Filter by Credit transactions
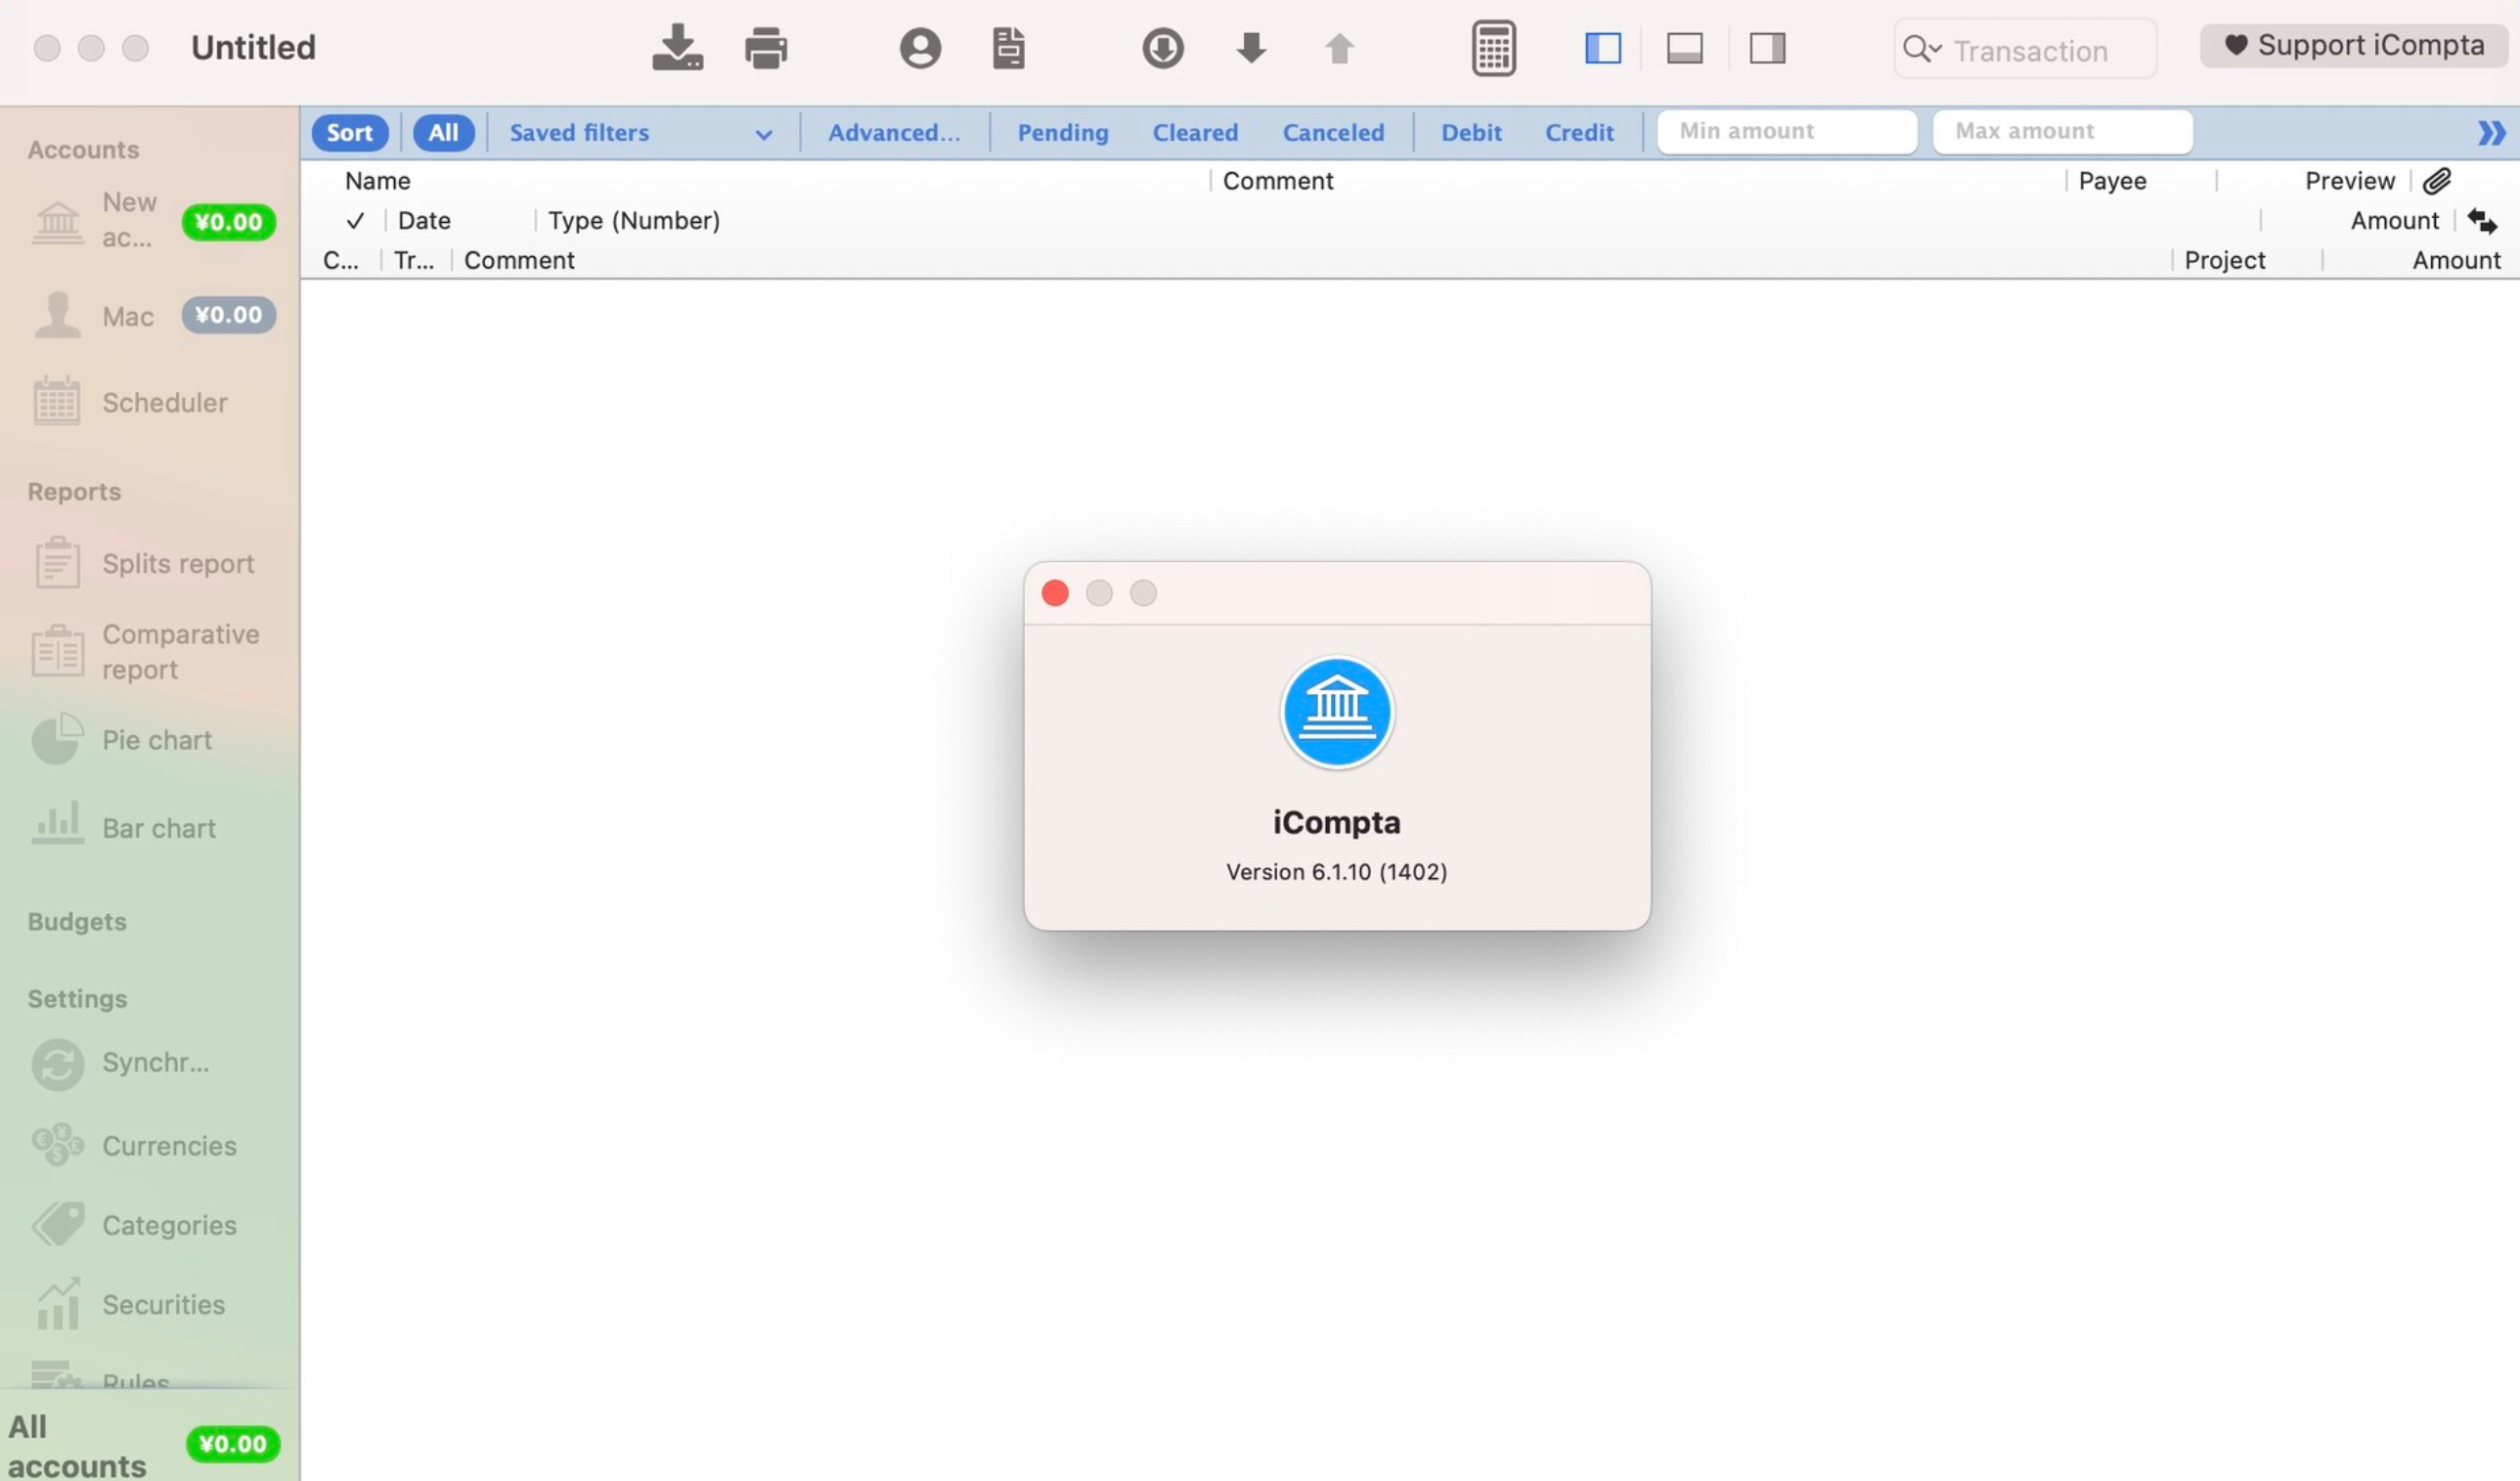 (x=1578, y=132)
